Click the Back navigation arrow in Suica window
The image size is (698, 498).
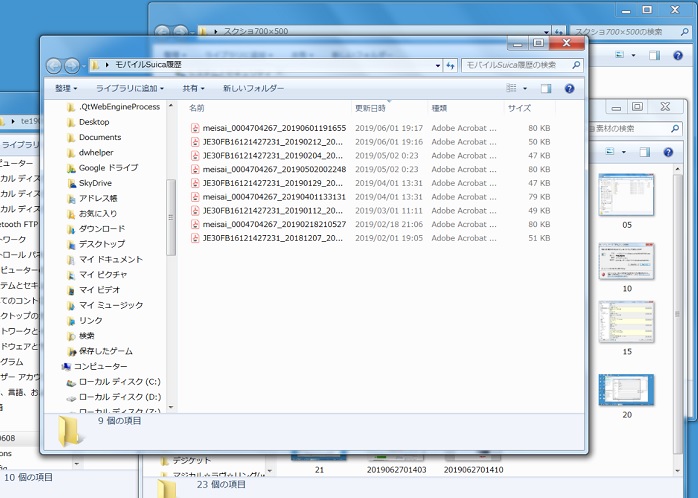(54, 66)
